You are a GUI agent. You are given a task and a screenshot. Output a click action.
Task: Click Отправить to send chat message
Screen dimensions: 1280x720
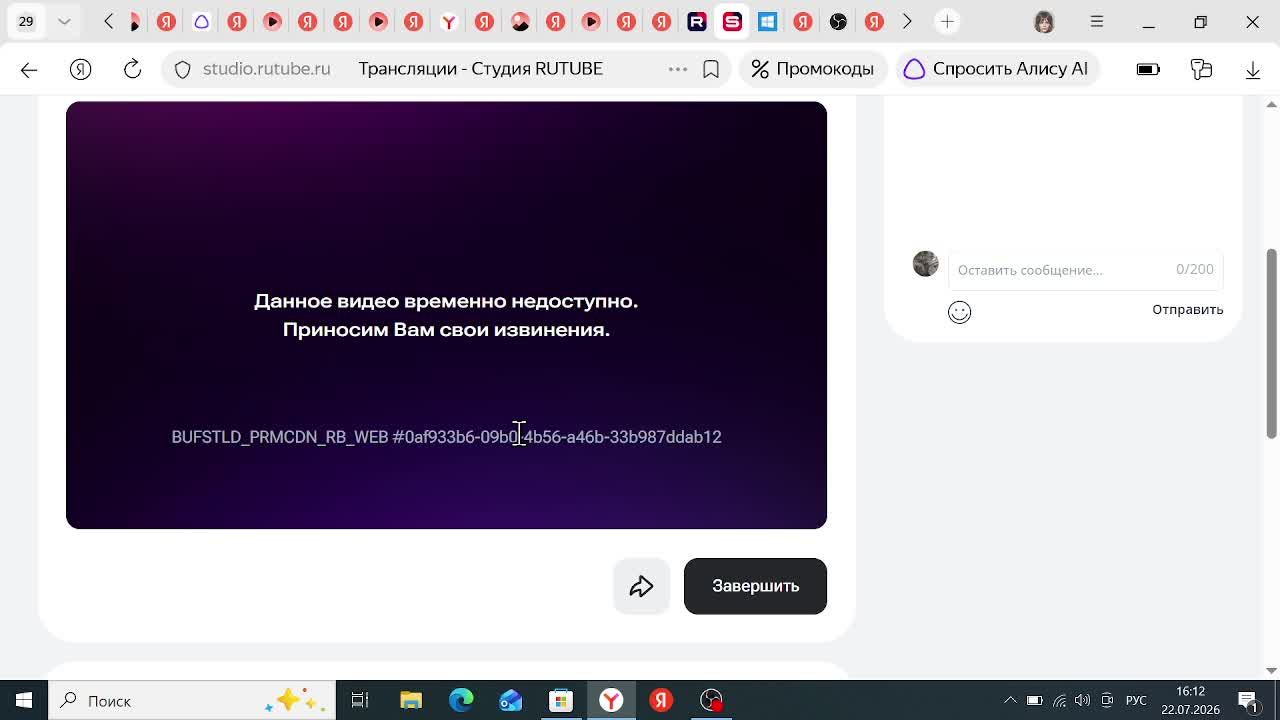click(1187, 310)
